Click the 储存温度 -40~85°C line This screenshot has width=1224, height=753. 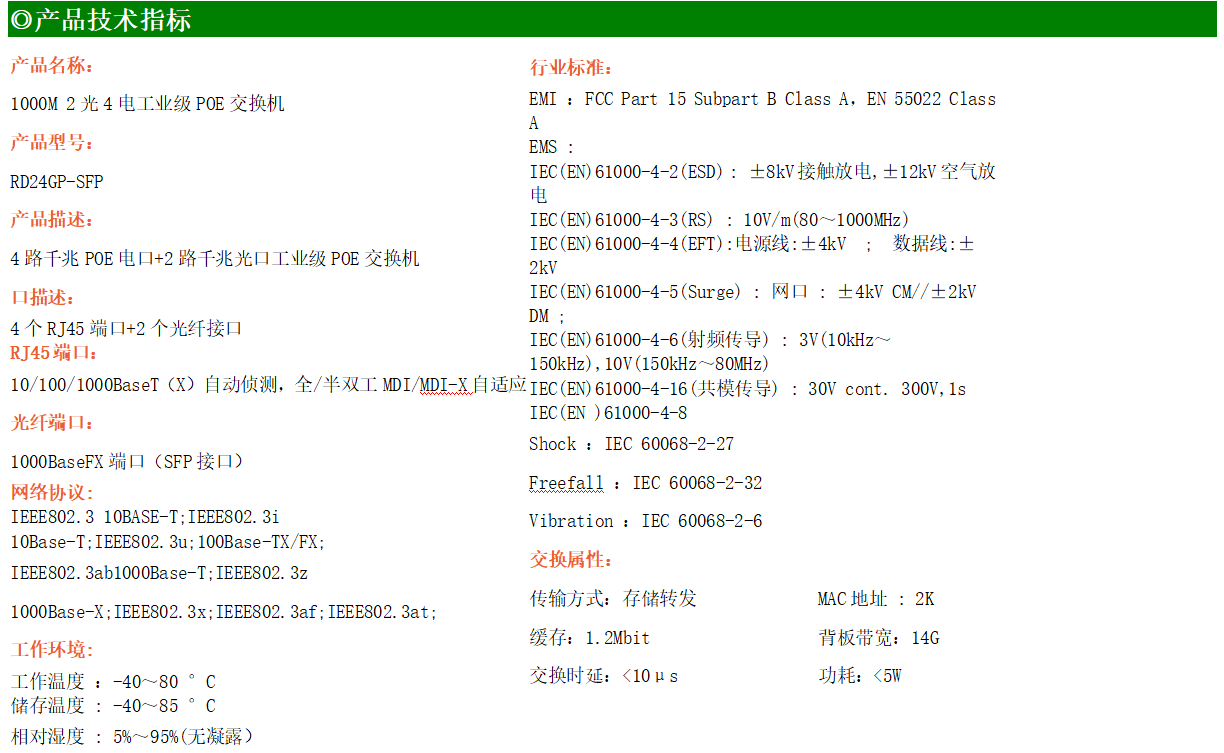point(112,706)
